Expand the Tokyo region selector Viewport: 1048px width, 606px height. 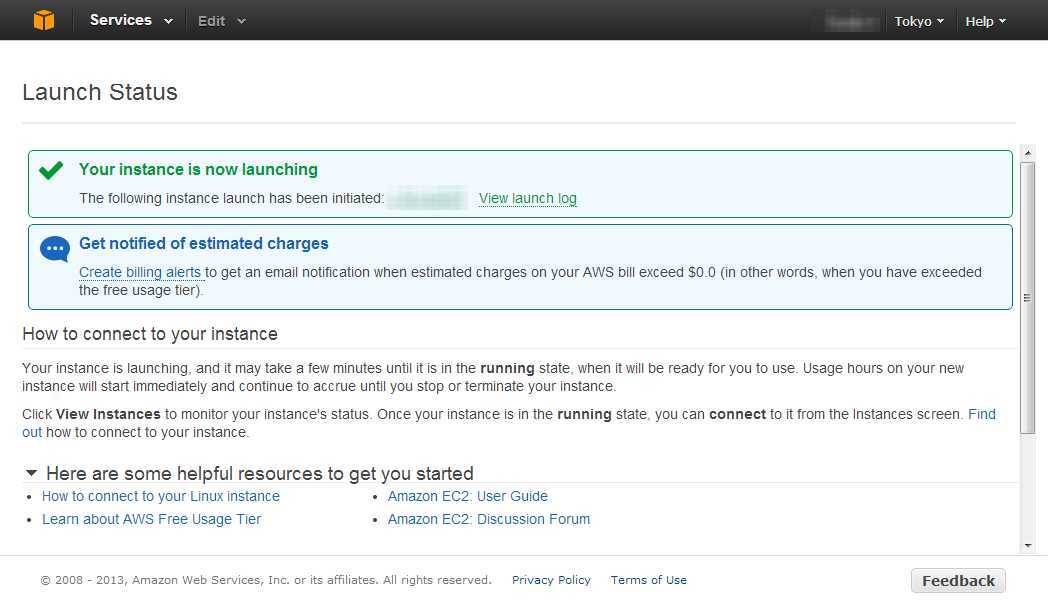918,21
